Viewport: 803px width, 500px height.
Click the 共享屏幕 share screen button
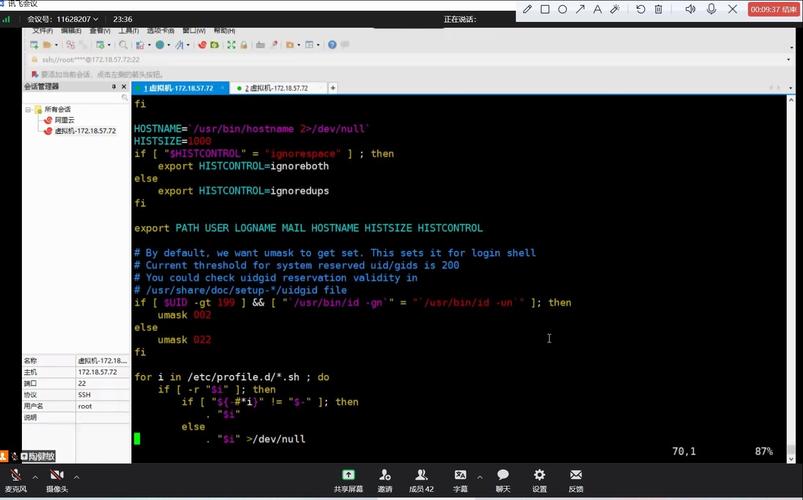click(347, 480)
